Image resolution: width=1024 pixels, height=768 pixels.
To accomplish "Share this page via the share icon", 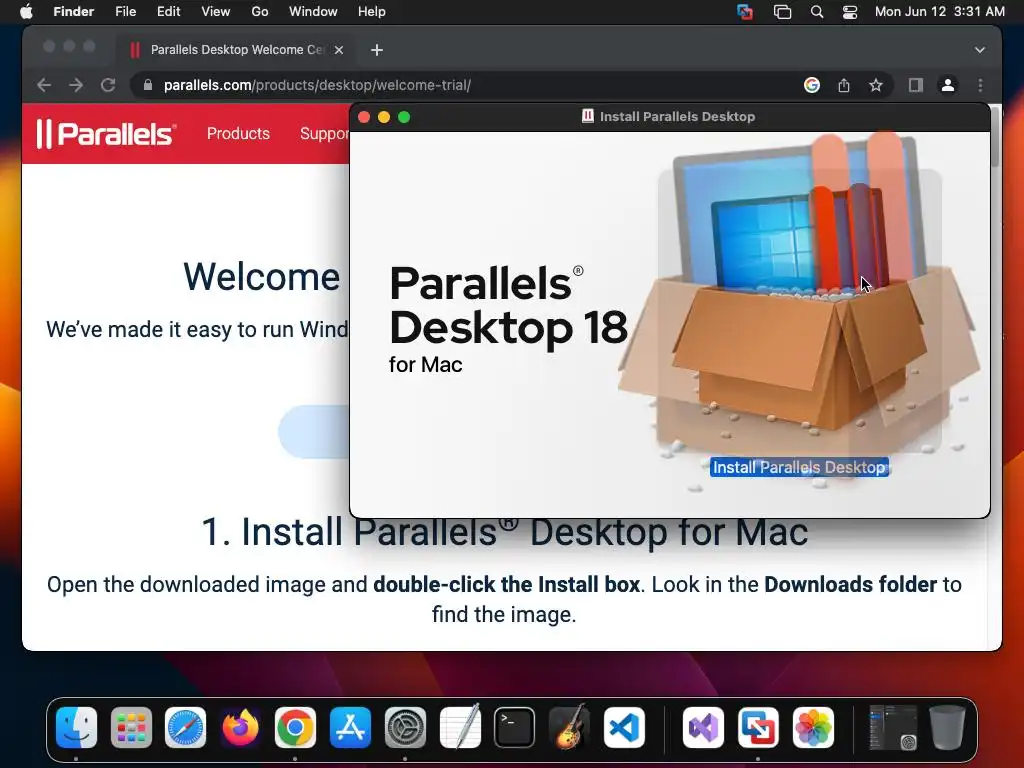I will pos(844,85).
